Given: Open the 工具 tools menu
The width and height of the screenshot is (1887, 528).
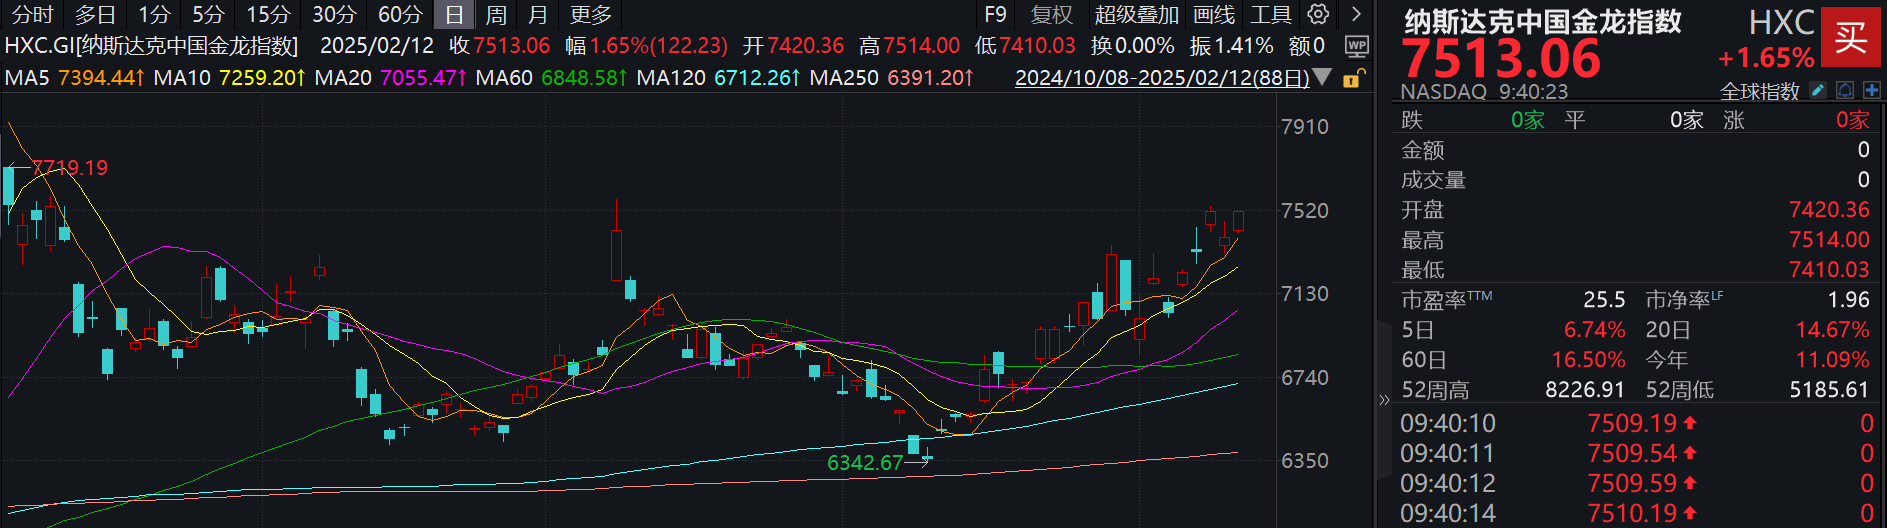Looking at the screenshot, I should 1271,15.
